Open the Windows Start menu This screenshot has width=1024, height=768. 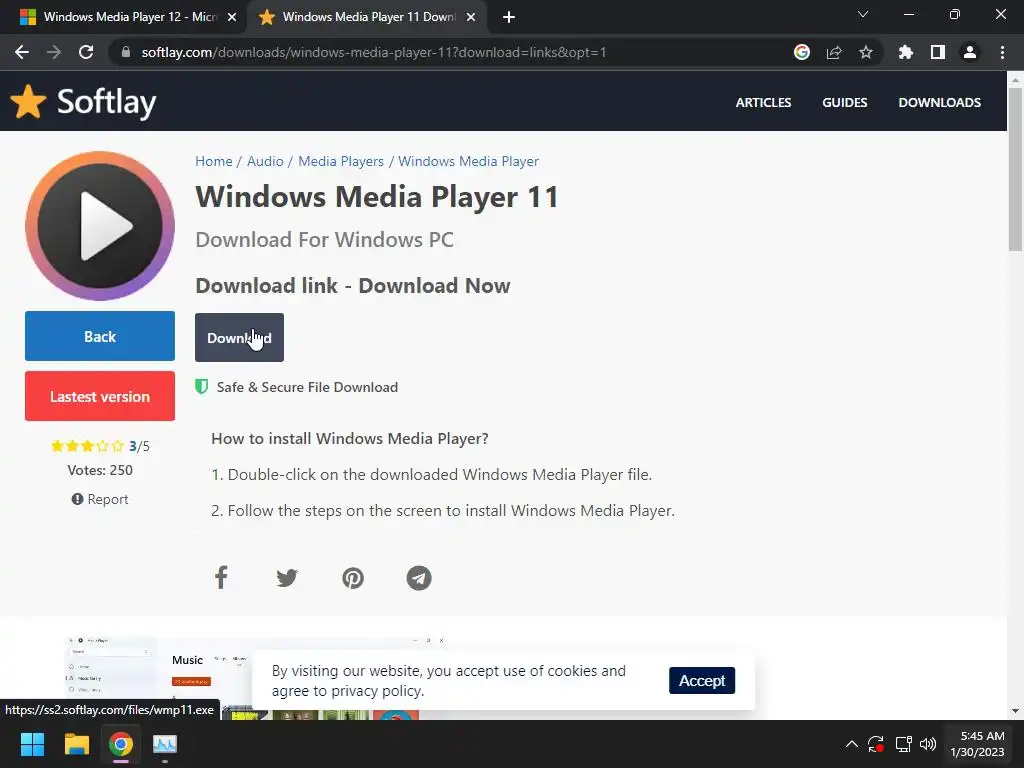pos(32,744)
